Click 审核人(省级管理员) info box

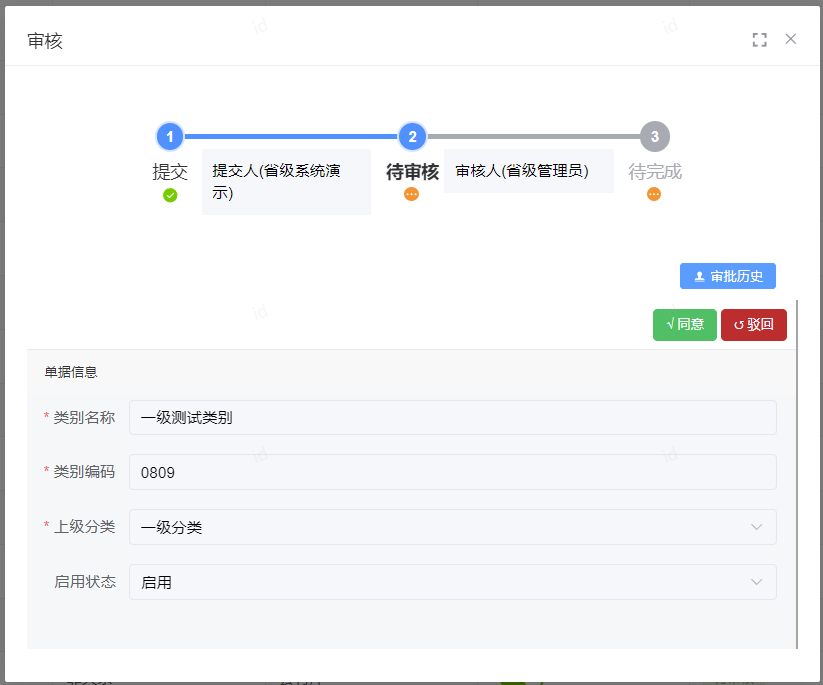pos(529,171)
